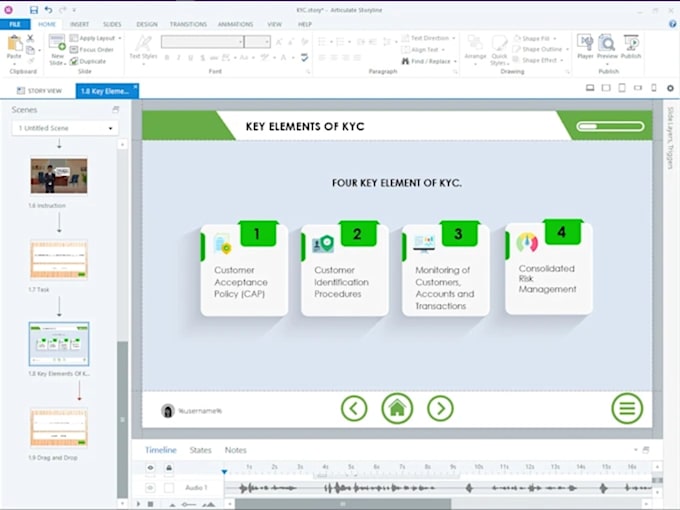Switch to STORY VIEW tab

pyautogui.click(x=39, y=91)
